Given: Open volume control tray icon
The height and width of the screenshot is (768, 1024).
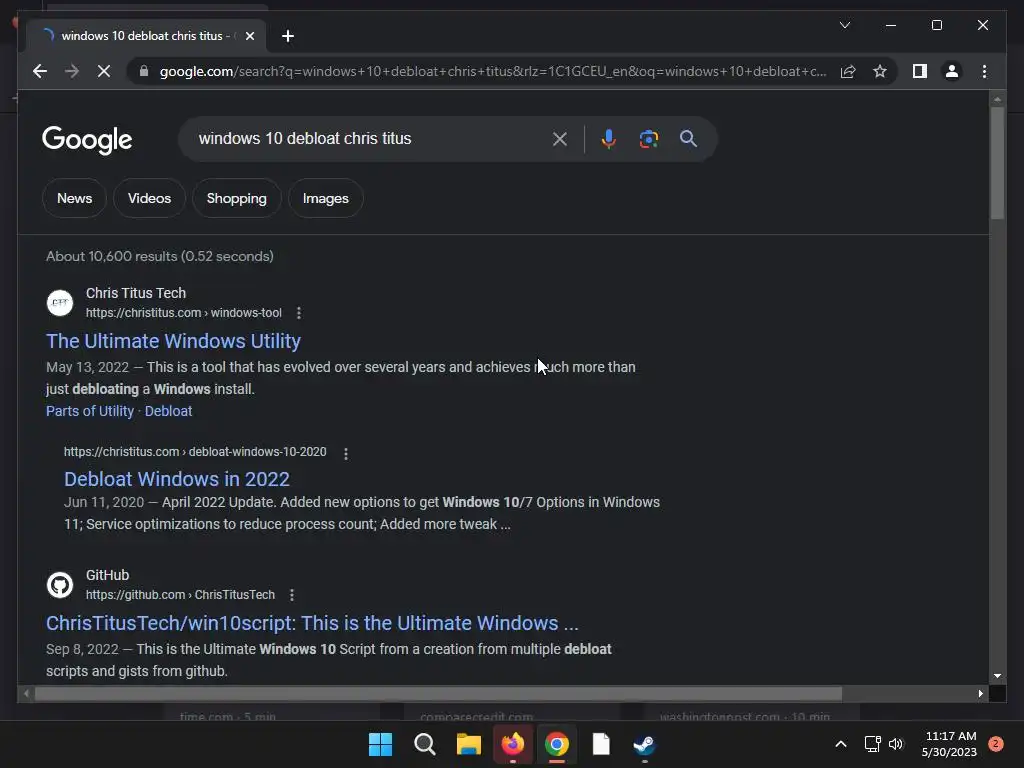Looking at the screenshot, I should point(896,744).
